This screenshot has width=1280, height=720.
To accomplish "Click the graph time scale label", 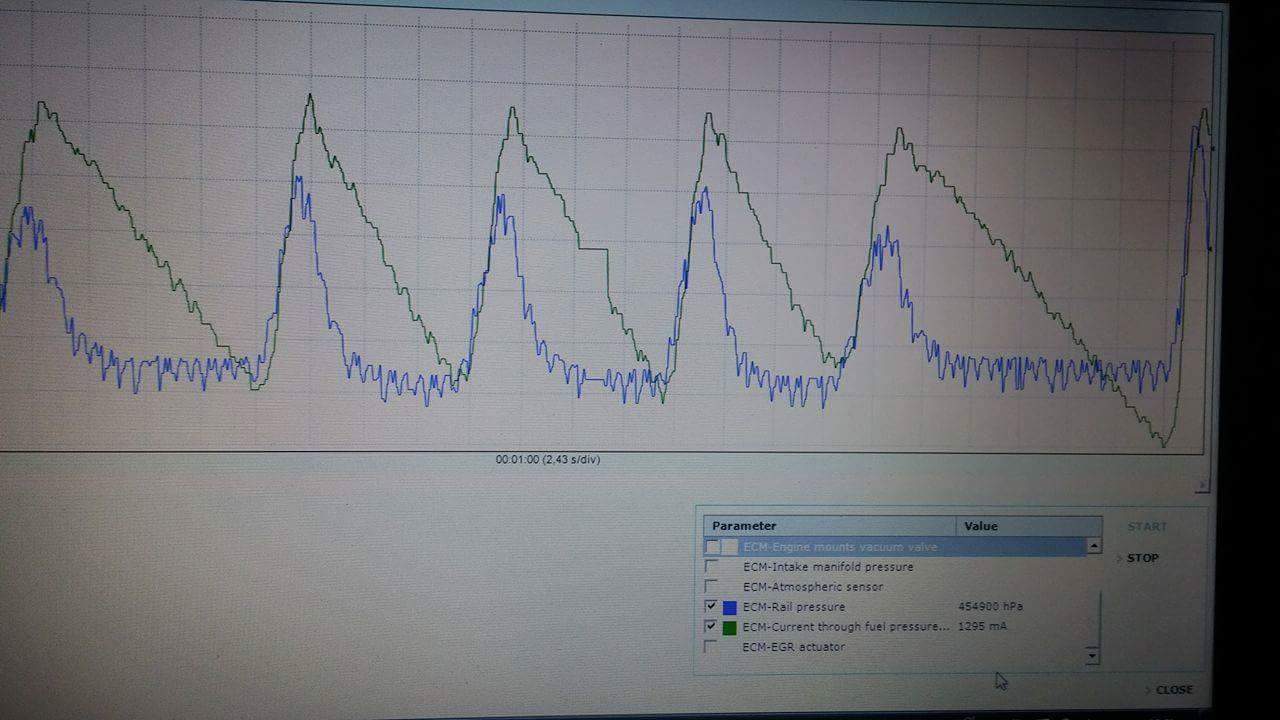I will 548,460.
